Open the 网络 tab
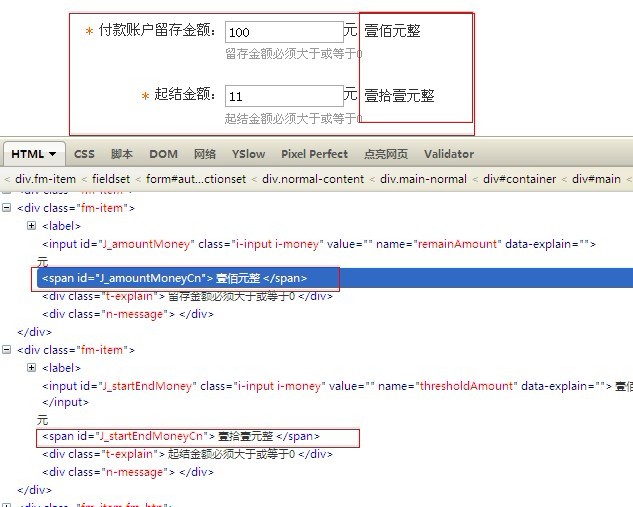633x507 pixels. coord(205,154)
